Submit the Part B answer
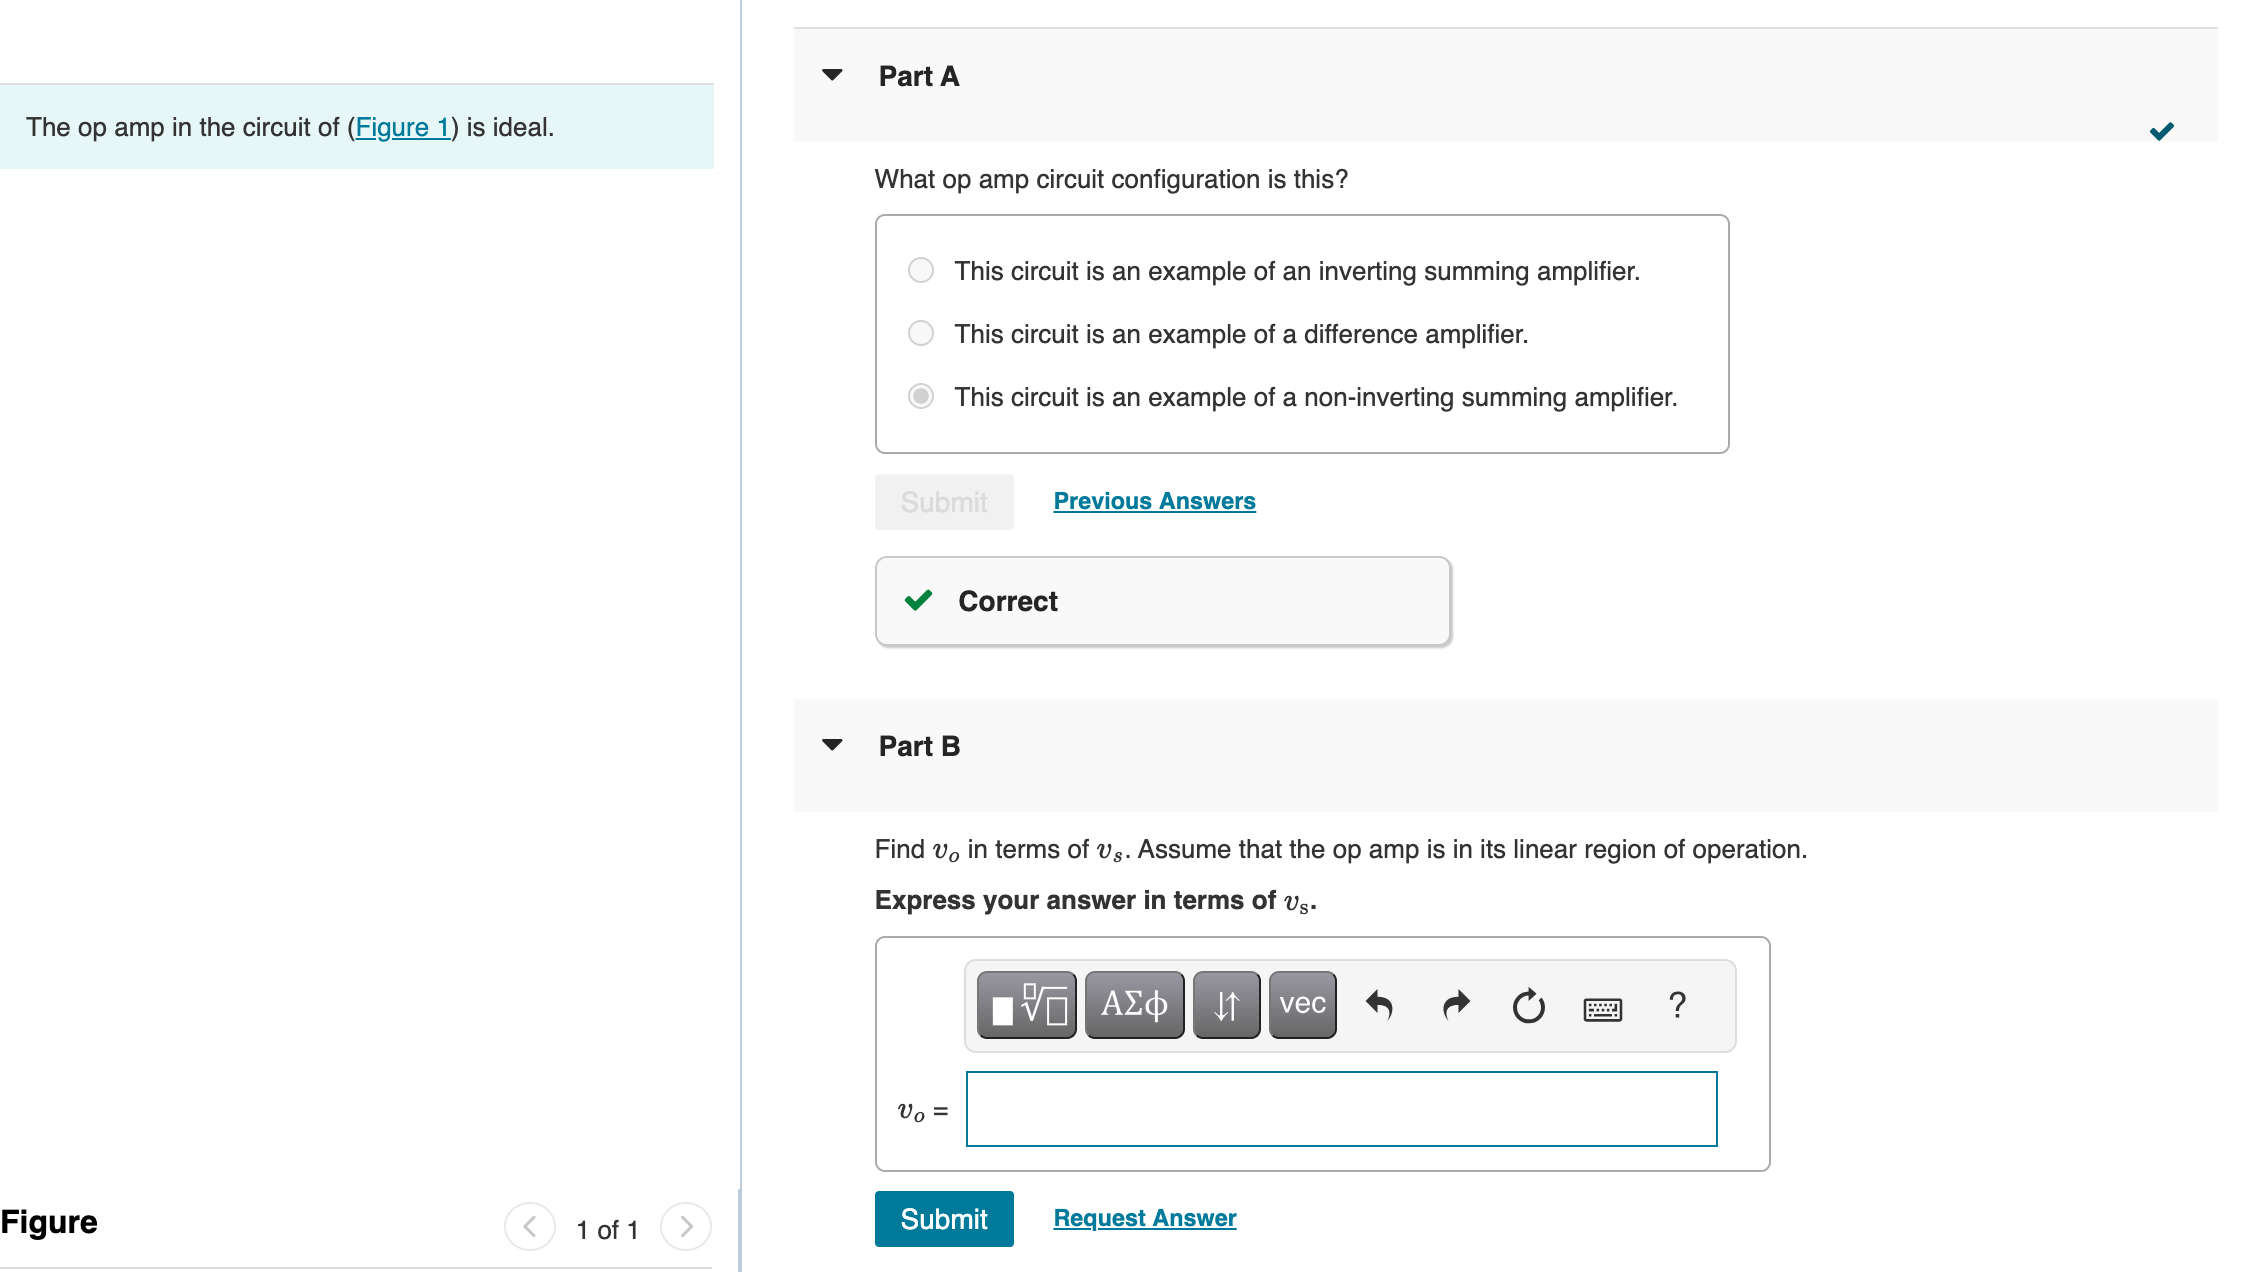The image size is (2250, 1272). coord(943,1219)
